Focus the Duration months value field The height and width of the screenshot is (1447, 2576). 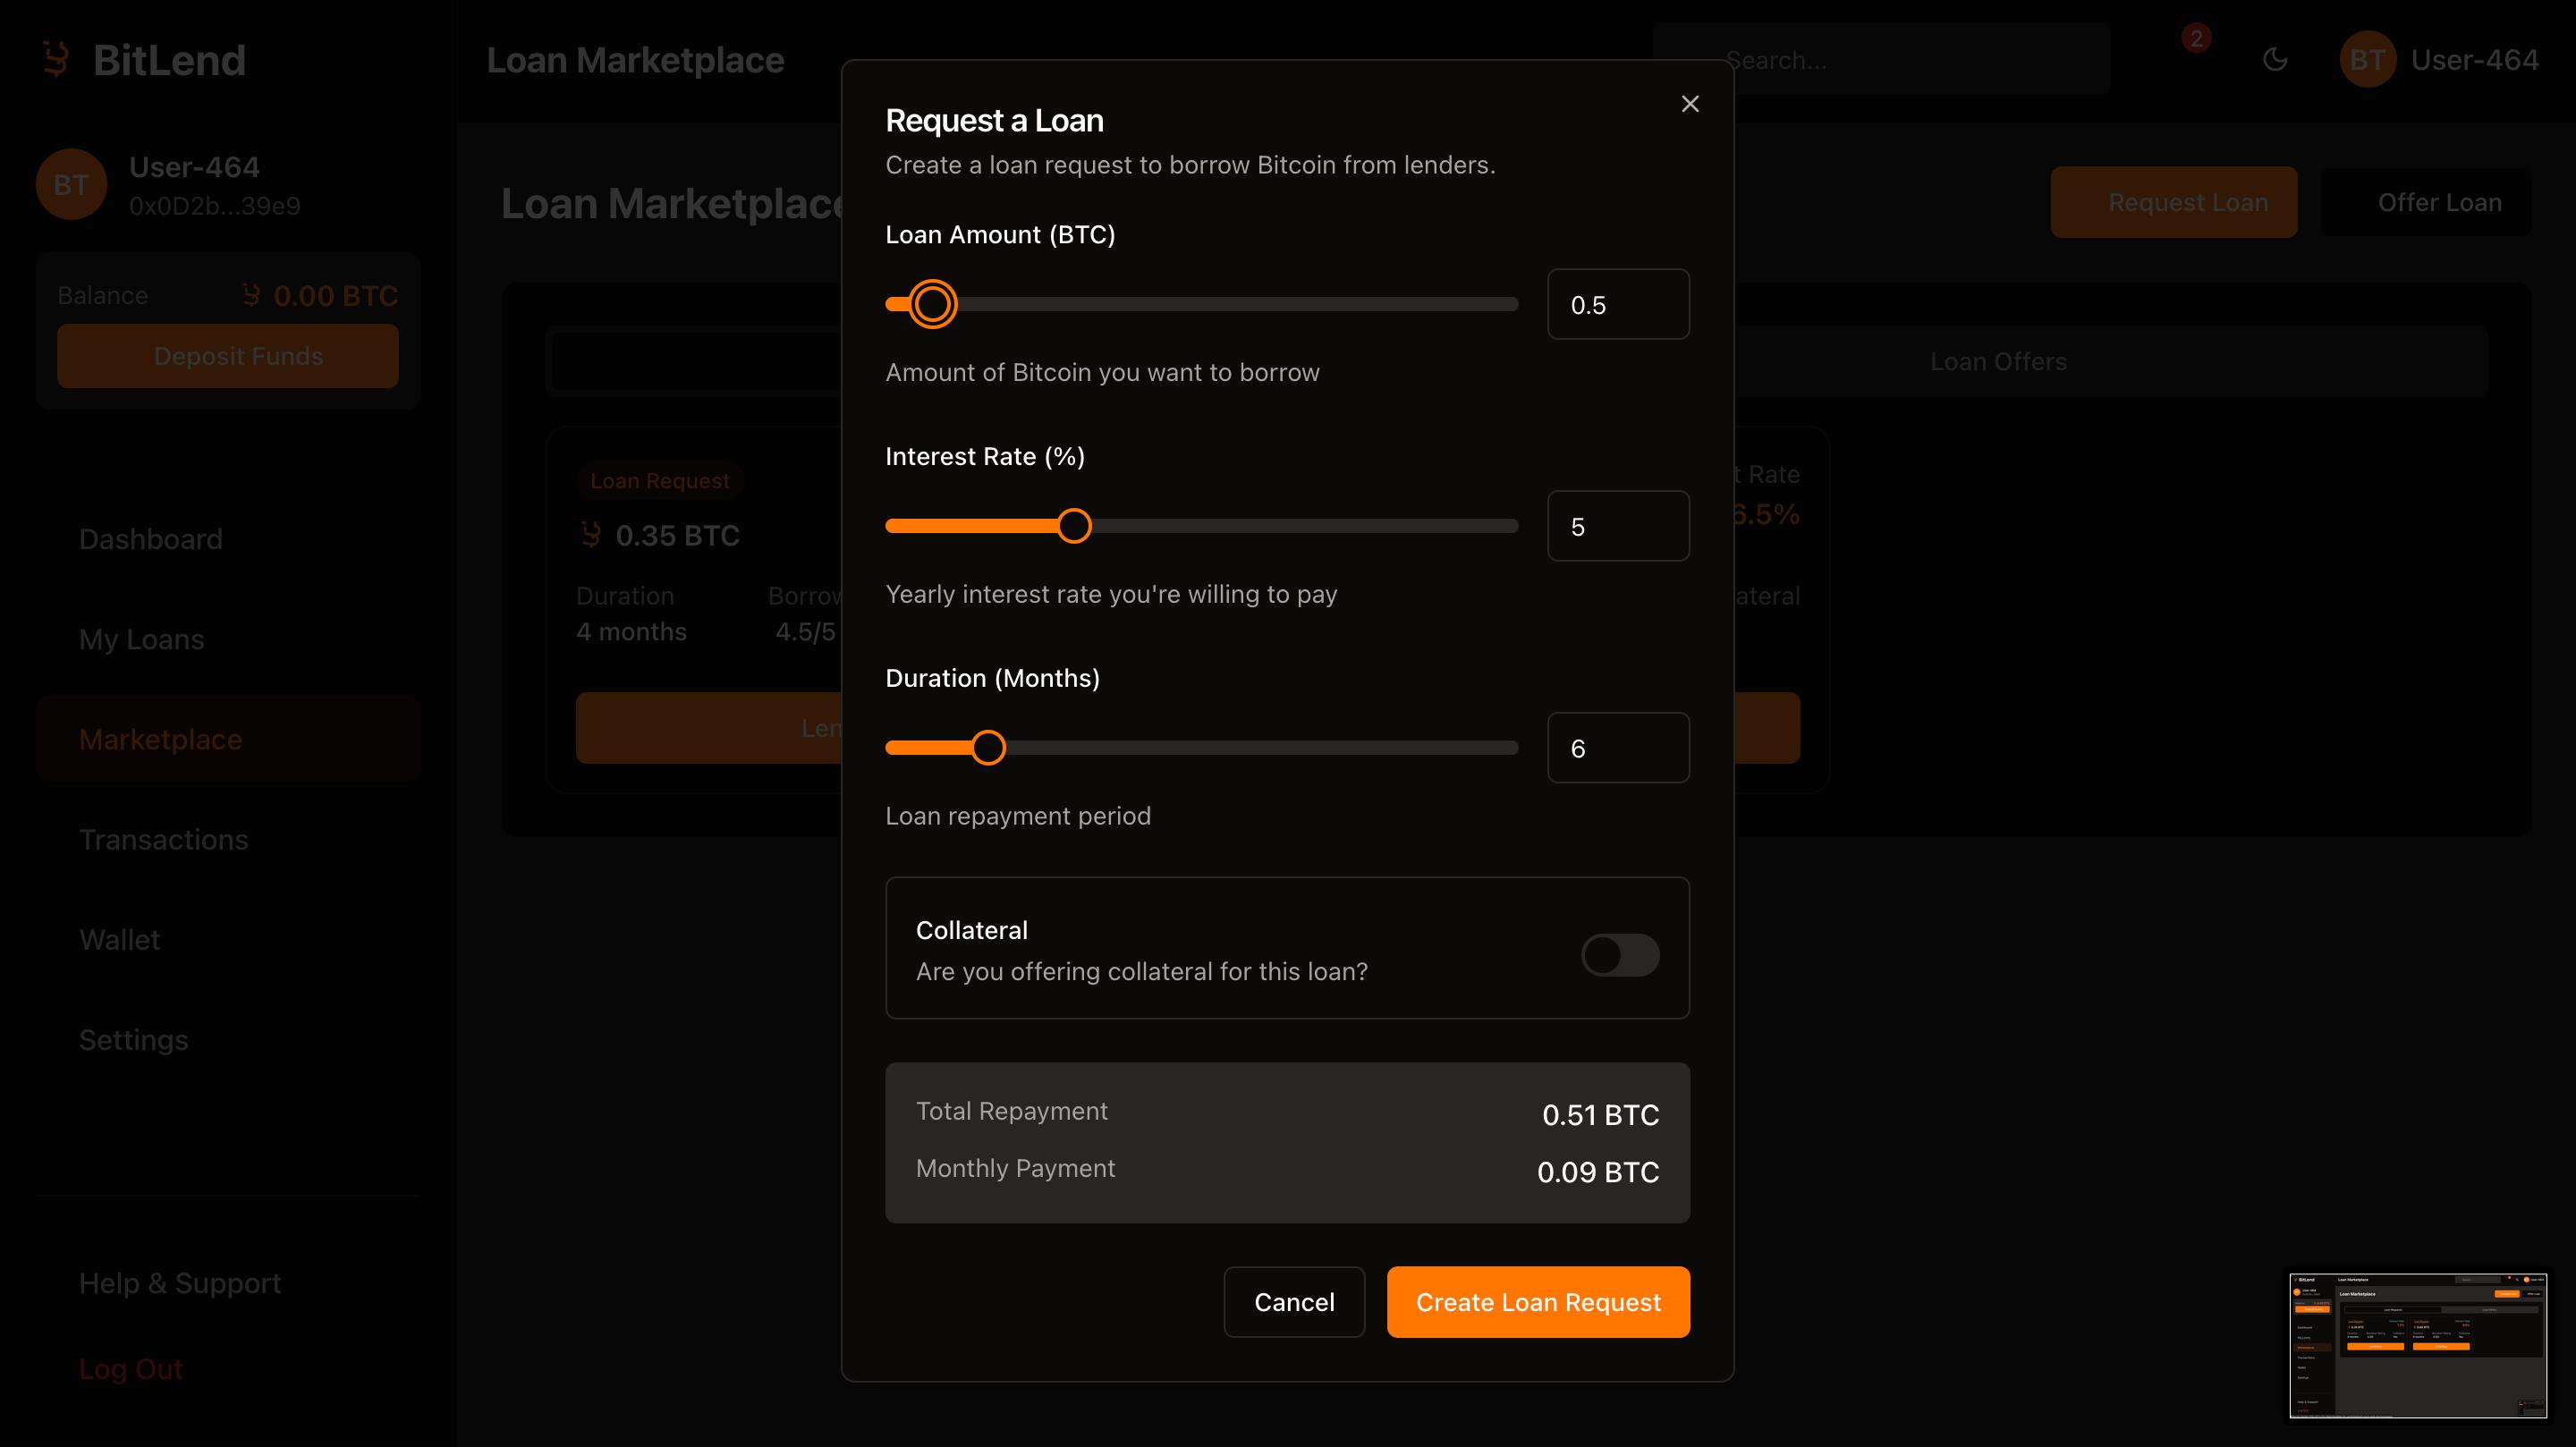tap(1617, 749)
